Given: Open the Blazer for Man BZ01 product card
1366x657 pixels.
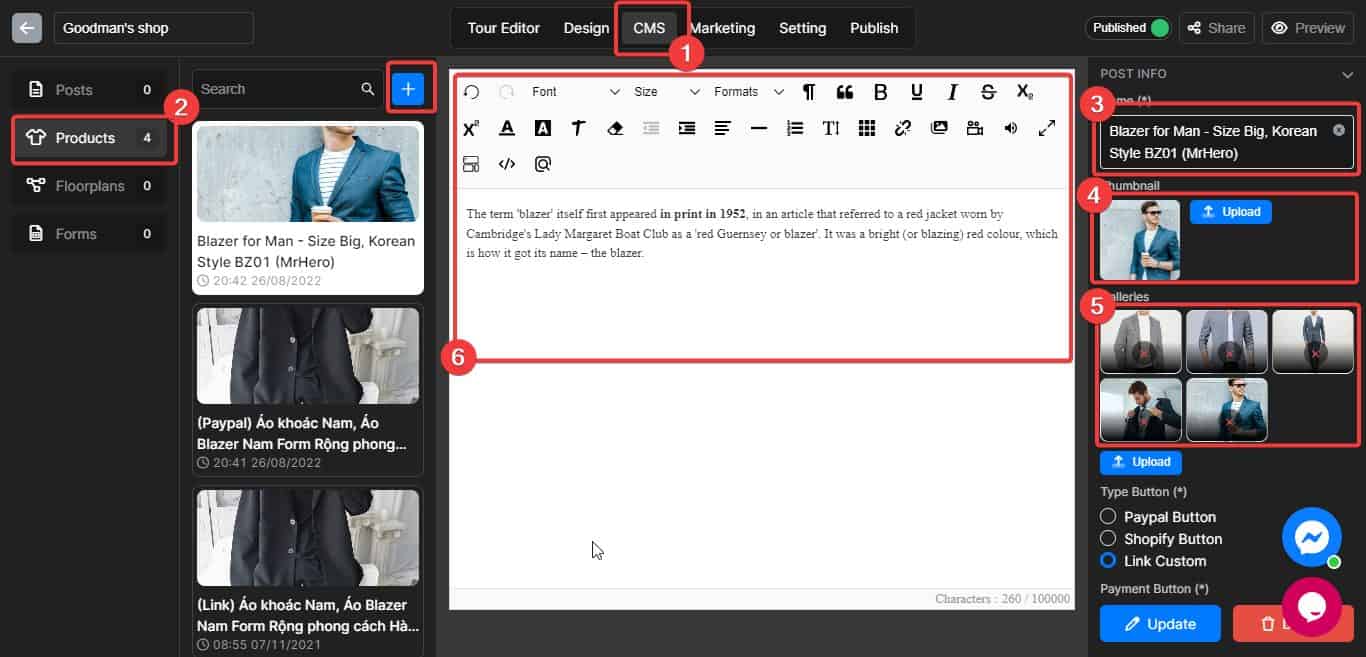Looking at the screenshot, I should point(308,208).
